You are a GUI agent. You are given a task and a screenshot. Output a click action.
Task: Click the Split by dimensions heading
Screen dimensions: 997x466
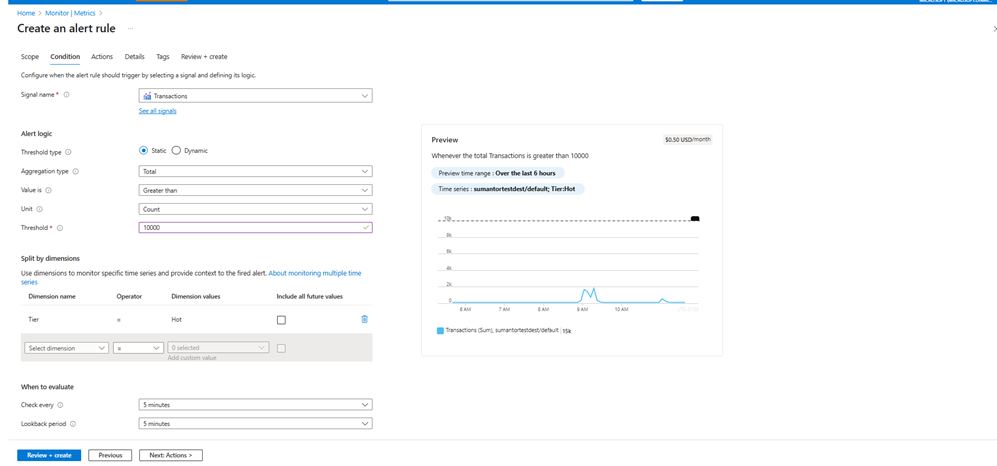pyautogui.click(x=50, y=258)
